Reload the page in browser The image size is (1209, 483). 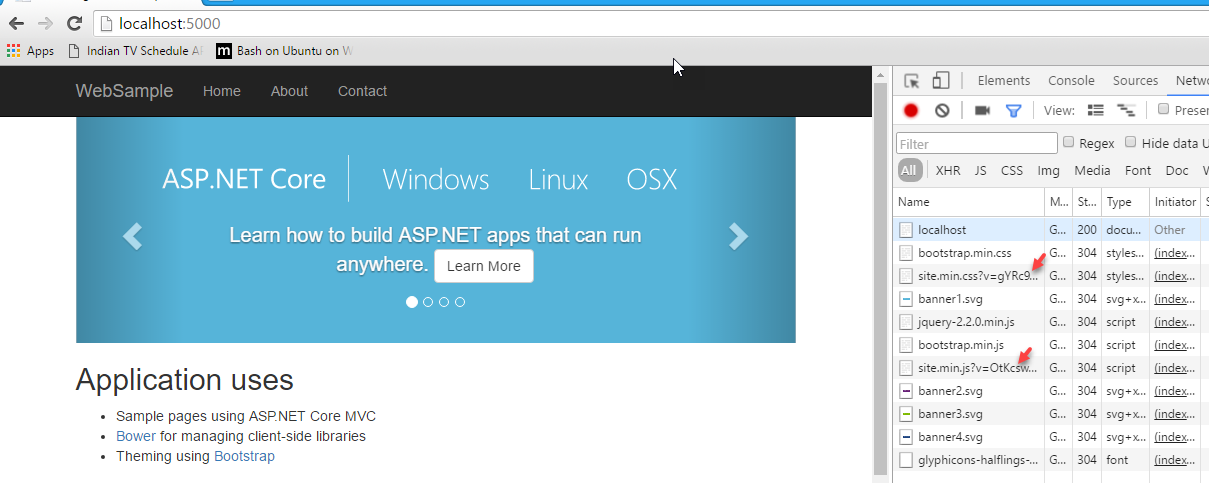click(74, 23)
